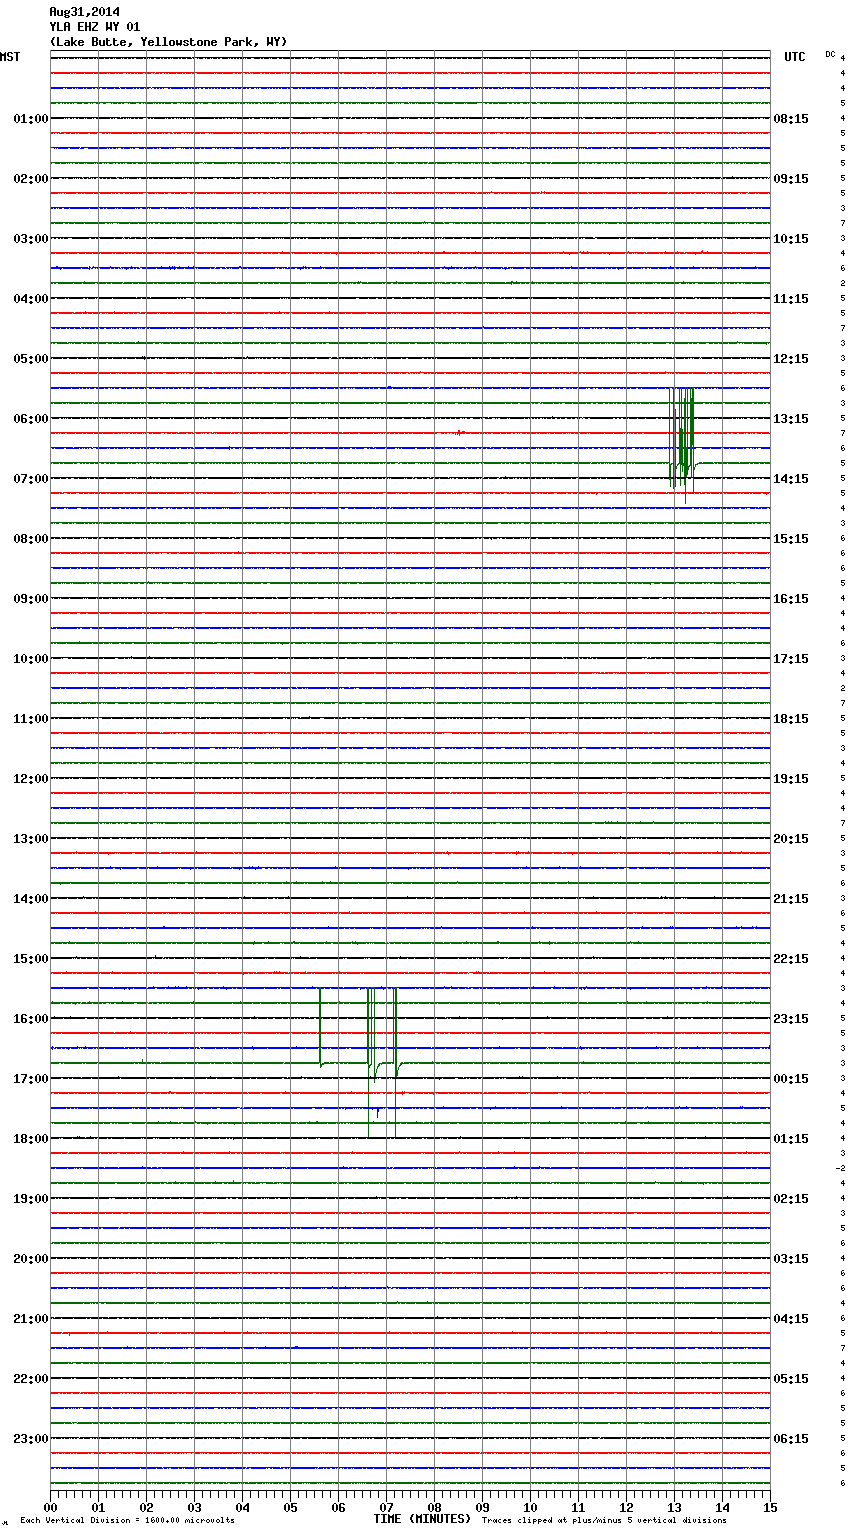Click the 08:15 UTC time label
This screenshot has height=1534, width=850.
pos(791,119)
